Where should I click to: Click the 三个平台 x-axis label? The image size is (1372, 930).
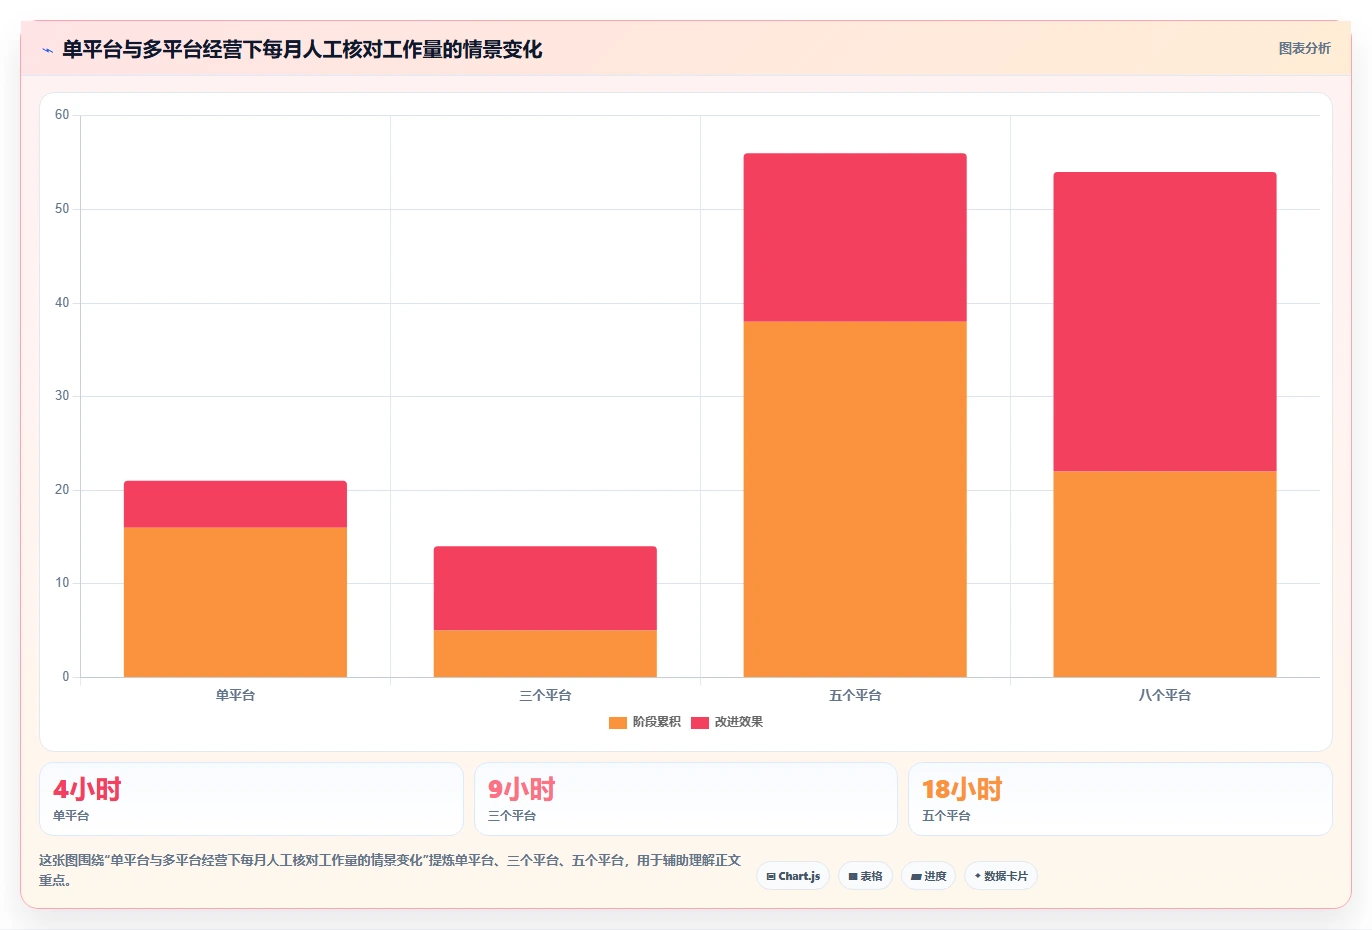545,695
